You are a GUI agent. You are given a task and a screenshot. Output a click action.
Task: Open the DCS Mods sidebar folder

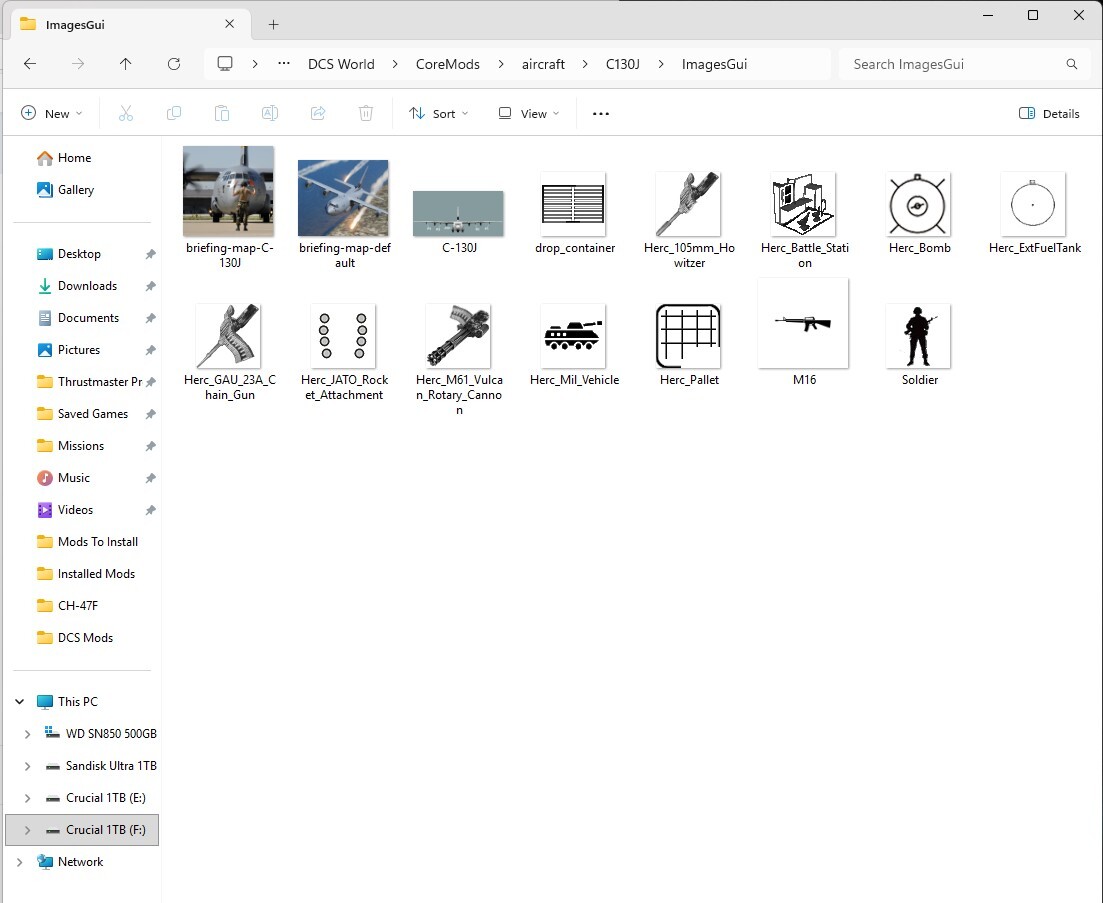coord(85,638)
